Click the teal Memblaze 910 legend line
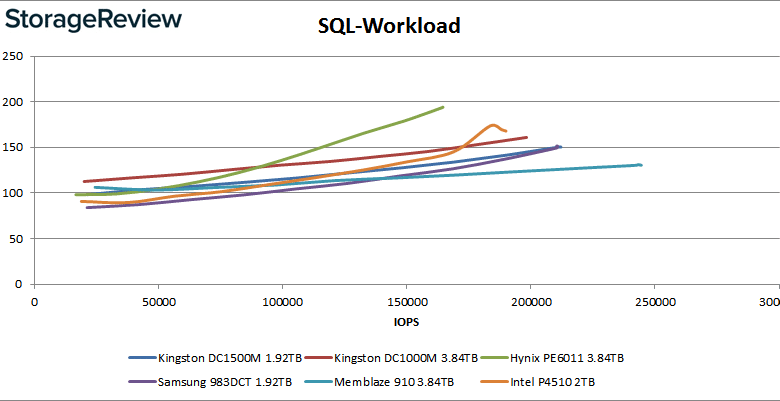780x401 pixels. 318,382
